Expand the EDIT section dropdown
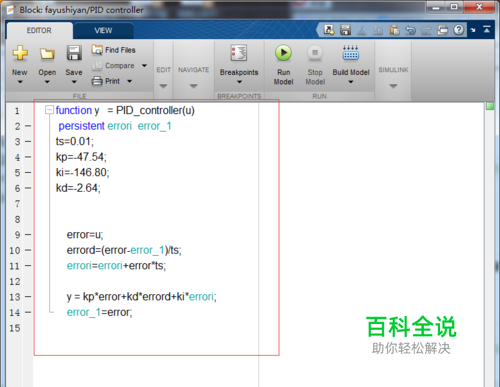 tap(163, 86)
